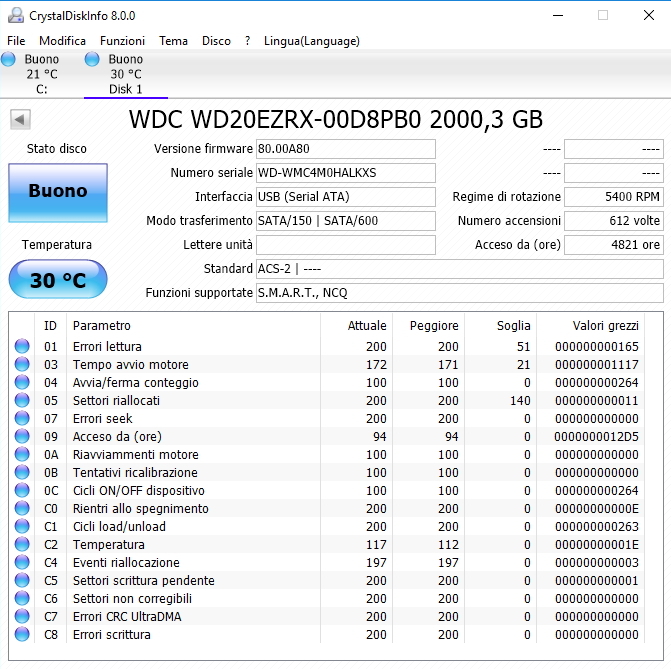Click the Funzioni supportate field

460,293
